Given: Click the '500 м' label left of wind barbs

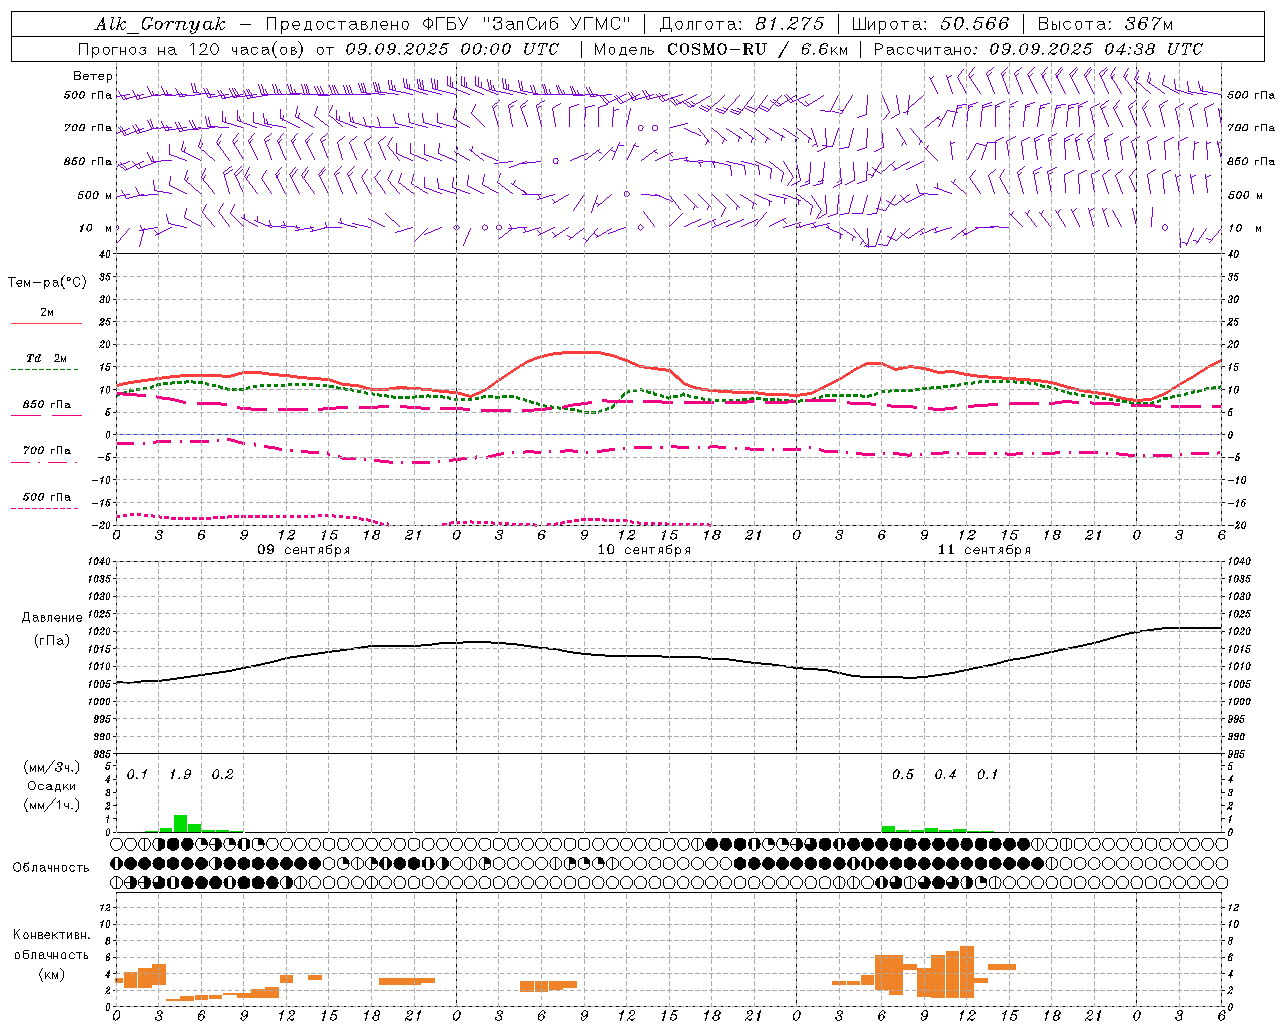Looking at the screenshot, I should point(95,195).
